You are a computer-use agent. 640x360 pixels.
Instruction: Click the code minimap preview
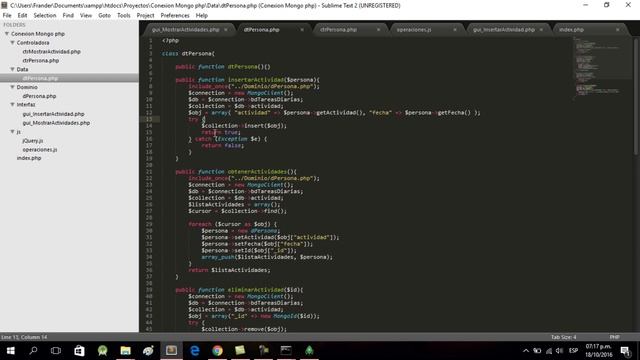(599, 67)
